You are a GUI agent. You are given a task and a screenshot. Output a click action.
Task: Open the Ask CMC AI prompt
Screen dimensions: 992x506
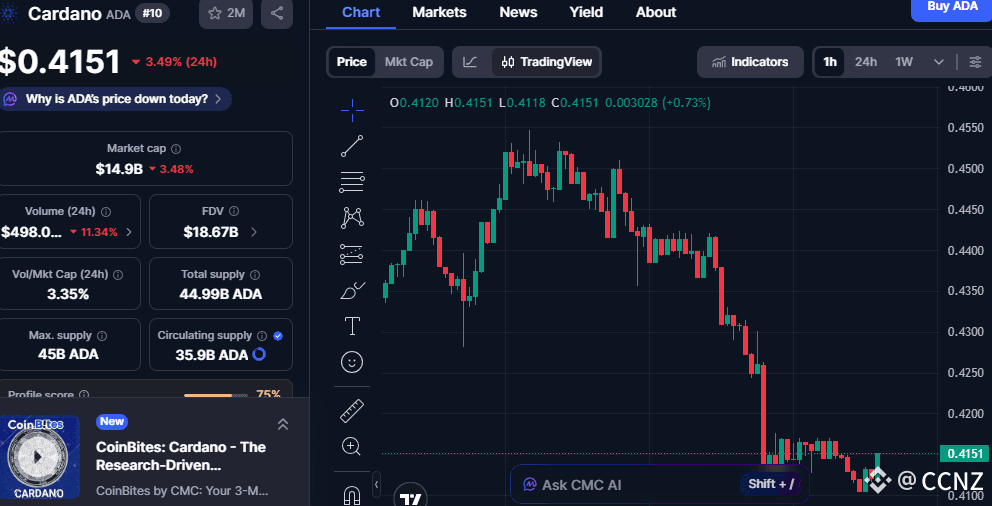[659, 484]
